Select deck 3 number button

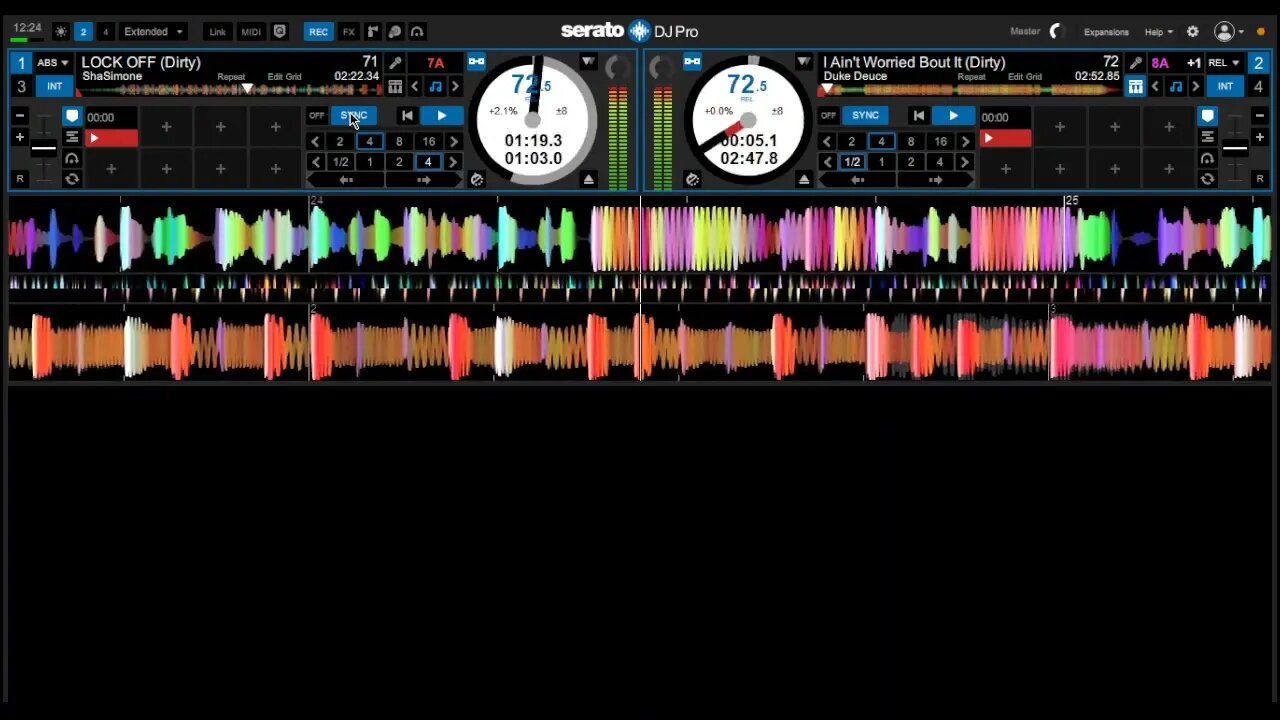[21, 87]
